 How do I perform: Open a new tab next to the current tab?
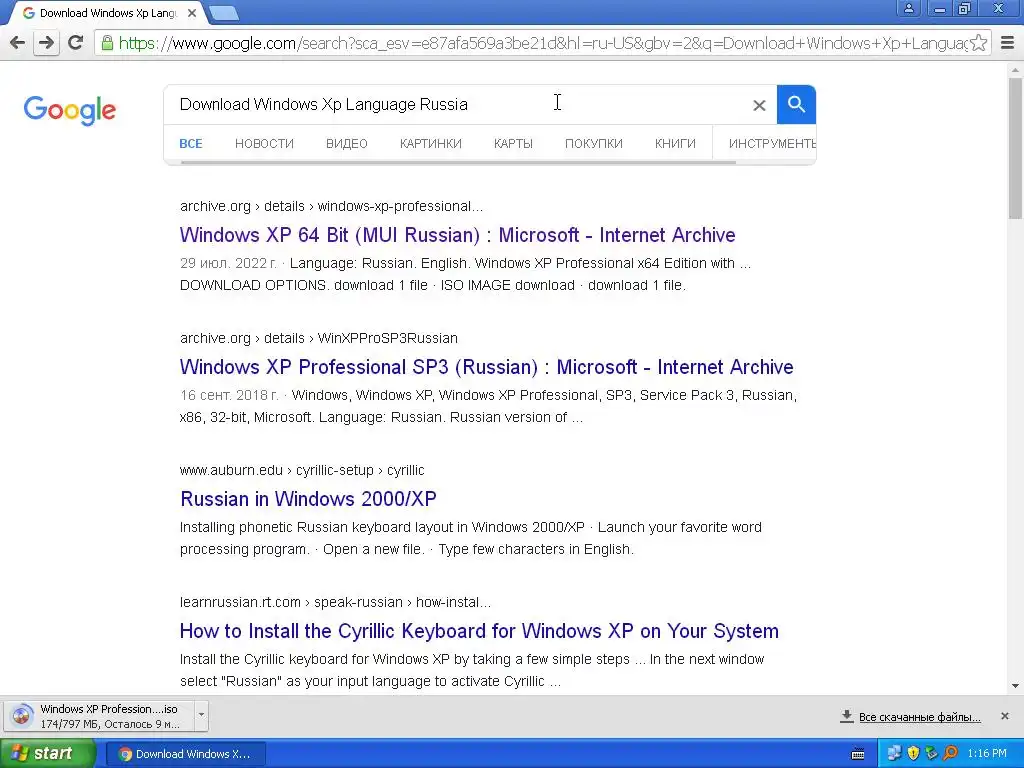tap(224, 13)
